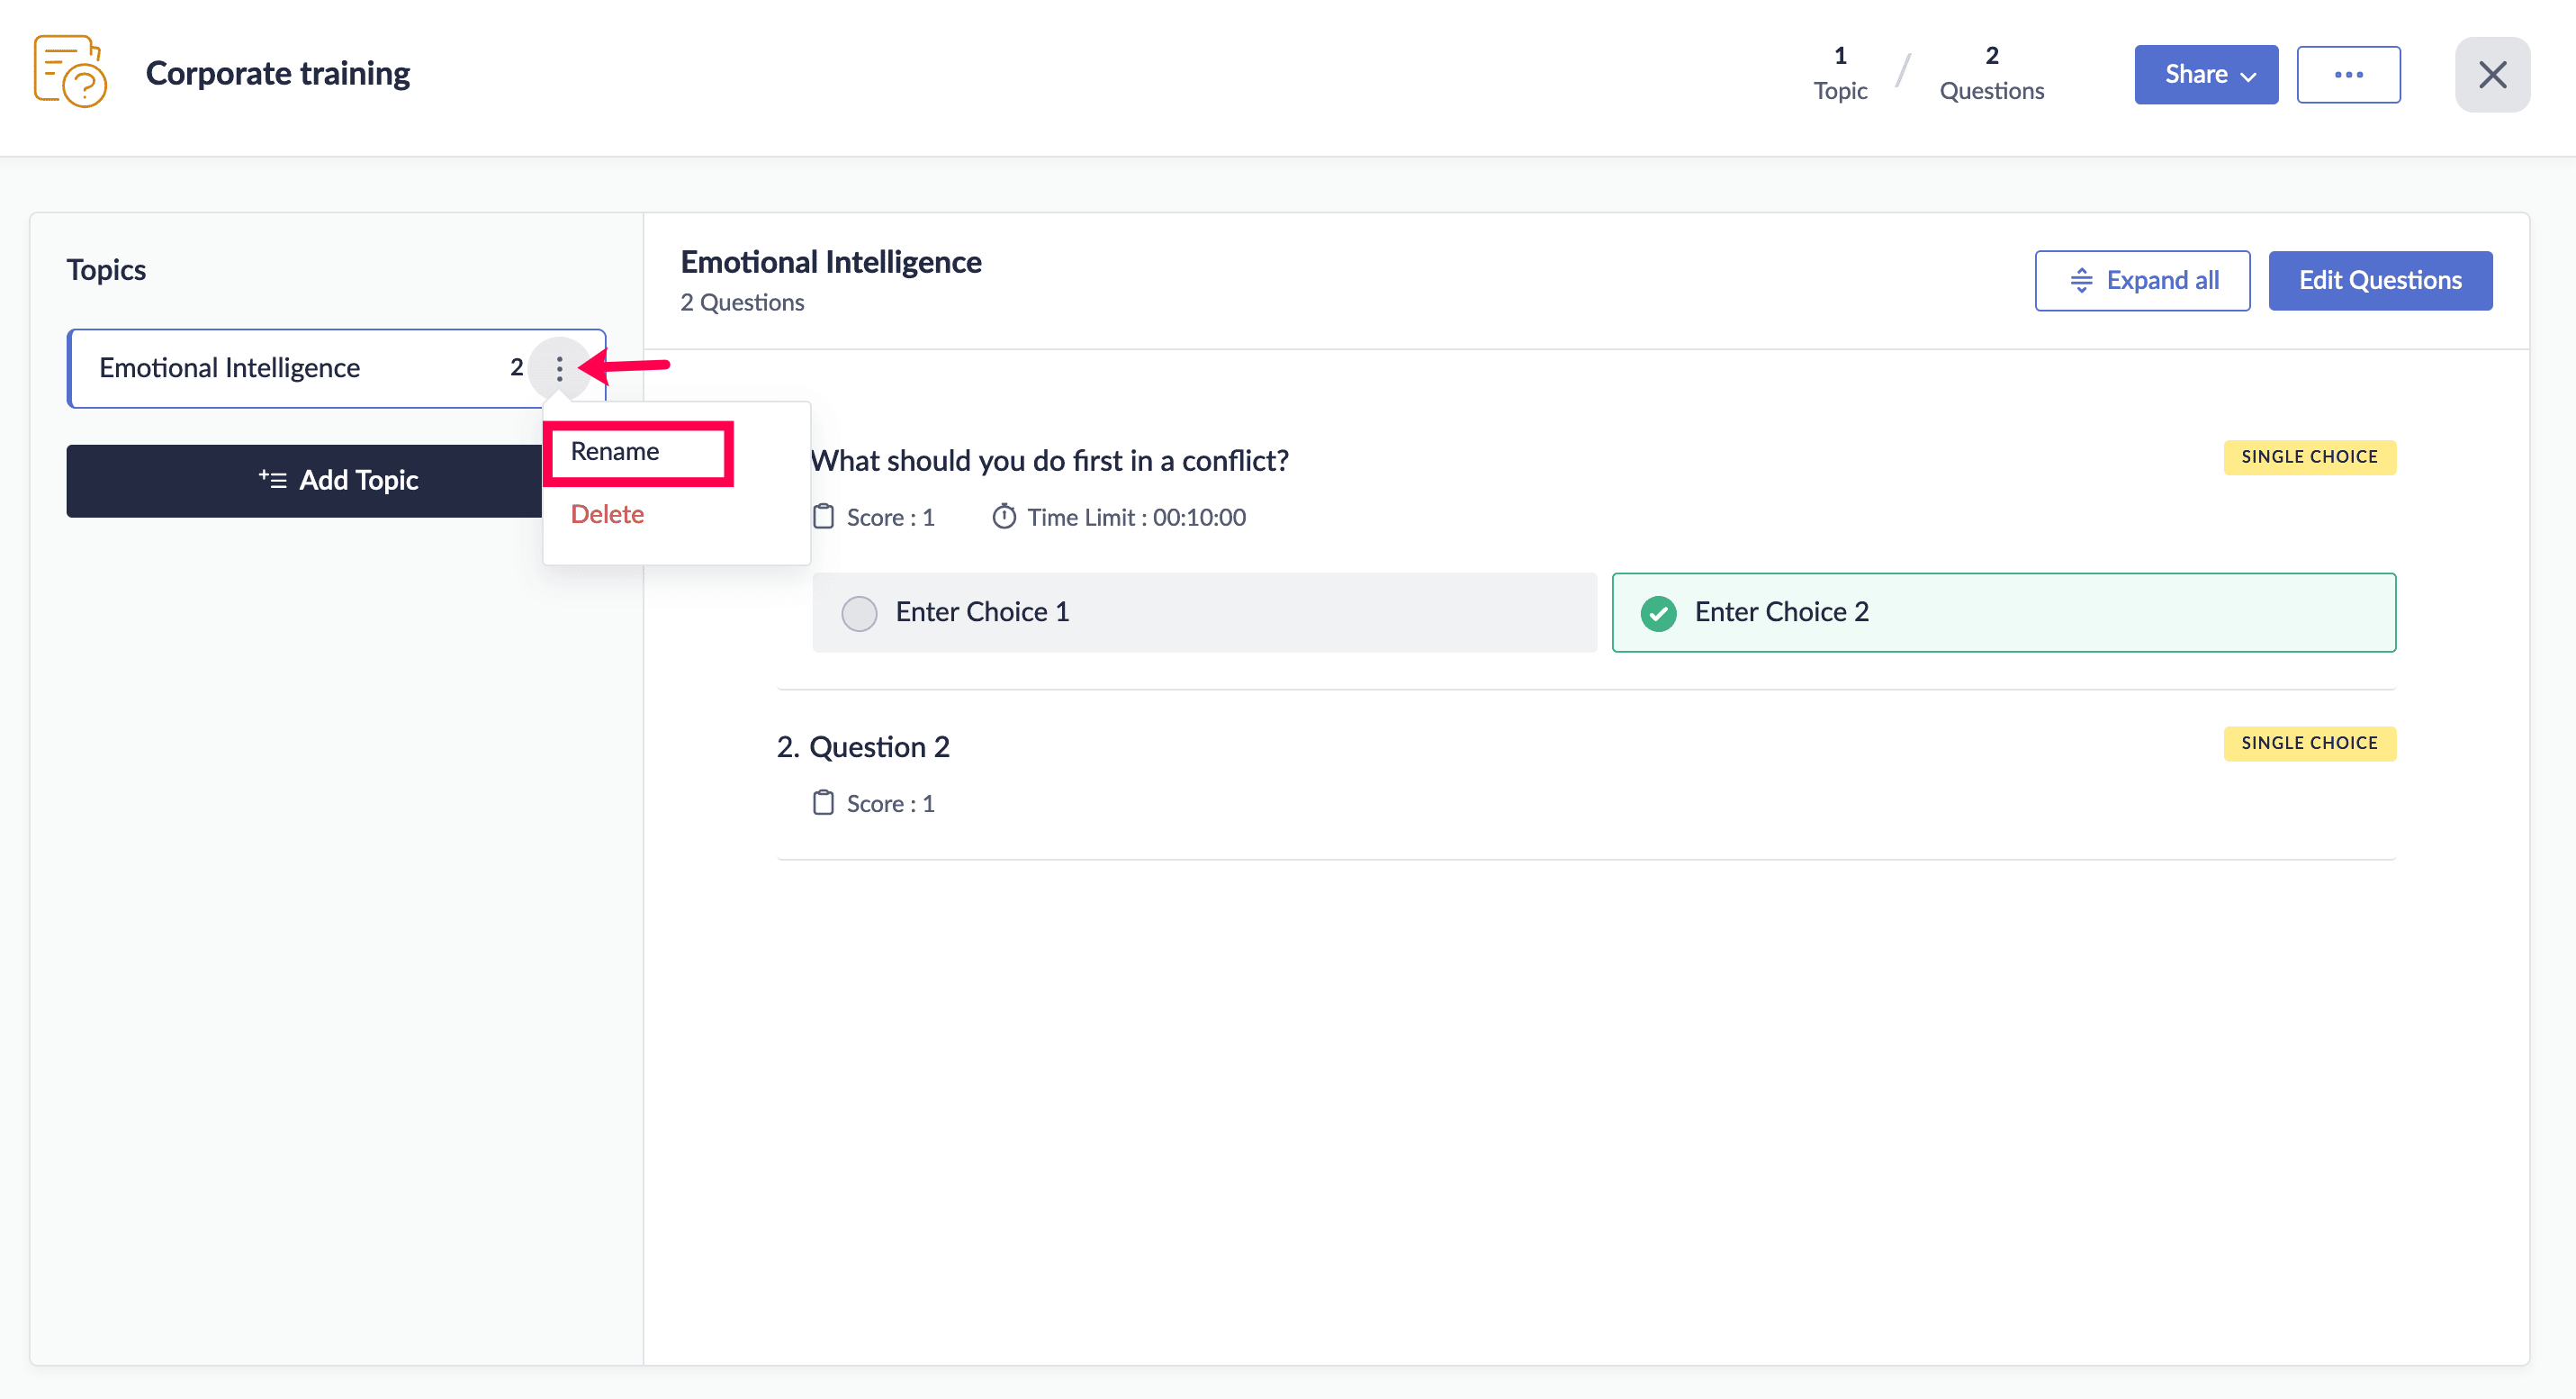Click the SINGLE CHOICE badge on Question 2
The height and width of the screenshot is (1399, 2576).
[x=2308, y=743]
